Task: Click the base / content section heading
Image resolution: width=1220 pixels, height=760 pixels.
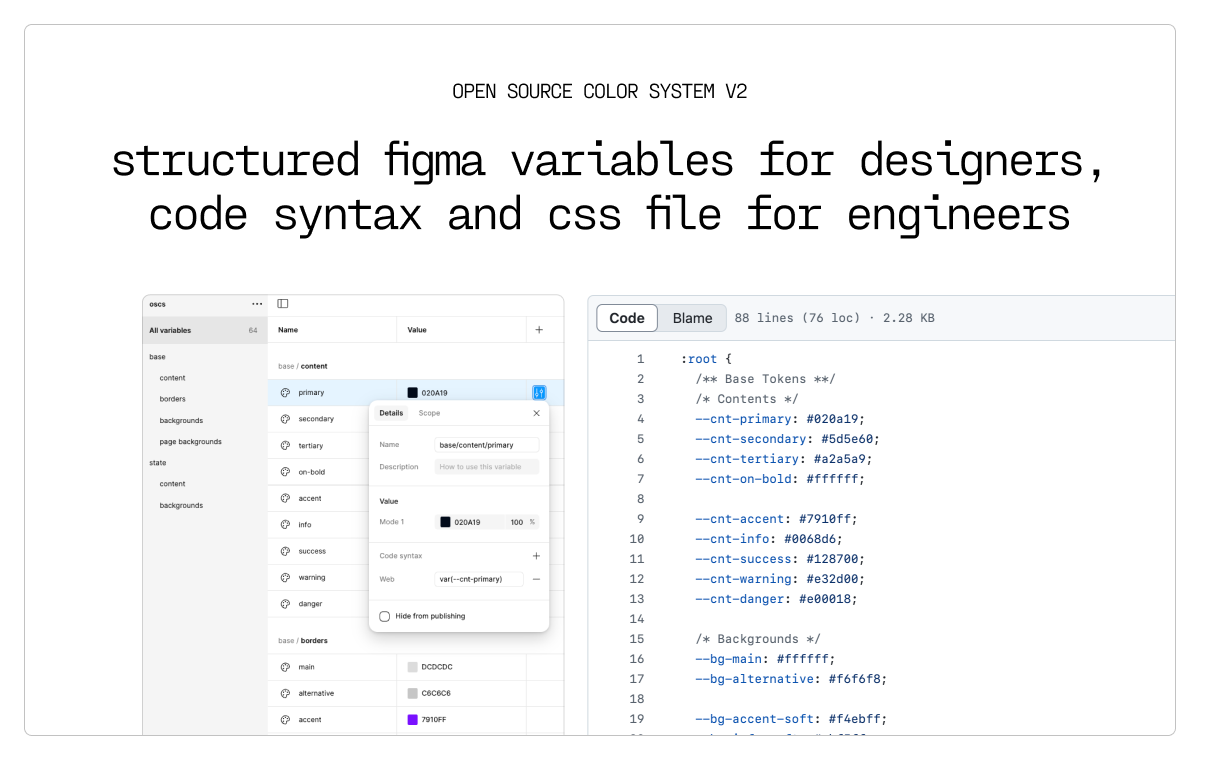Action: pyautogui.click(x=303, y=367)
